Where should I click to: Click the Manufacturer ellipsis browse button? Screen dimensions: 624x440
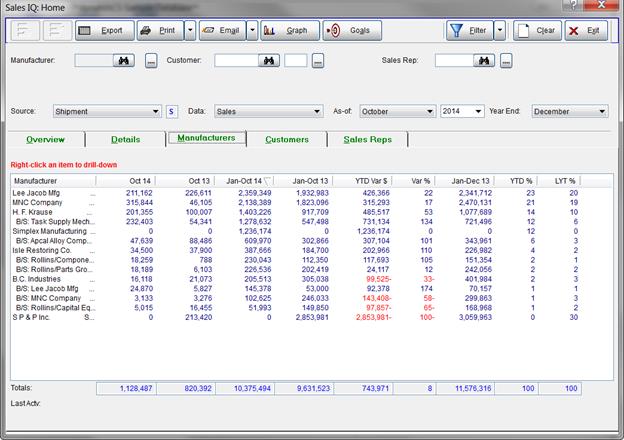[151, 61]
